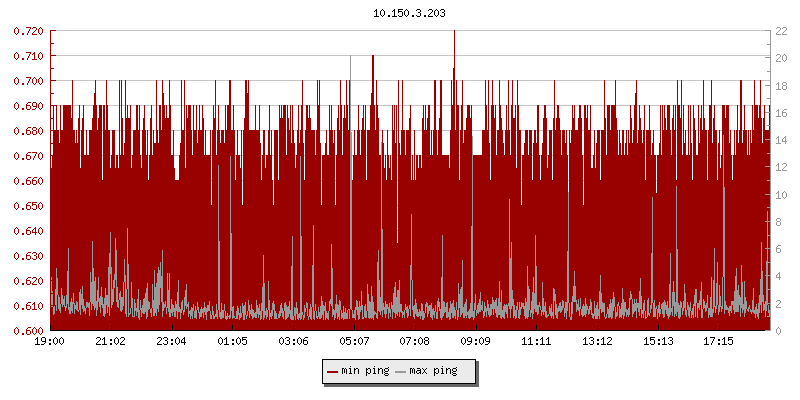The image size is (800, 400).
Task: Select the max ping legend label
Action: [434, 371]
